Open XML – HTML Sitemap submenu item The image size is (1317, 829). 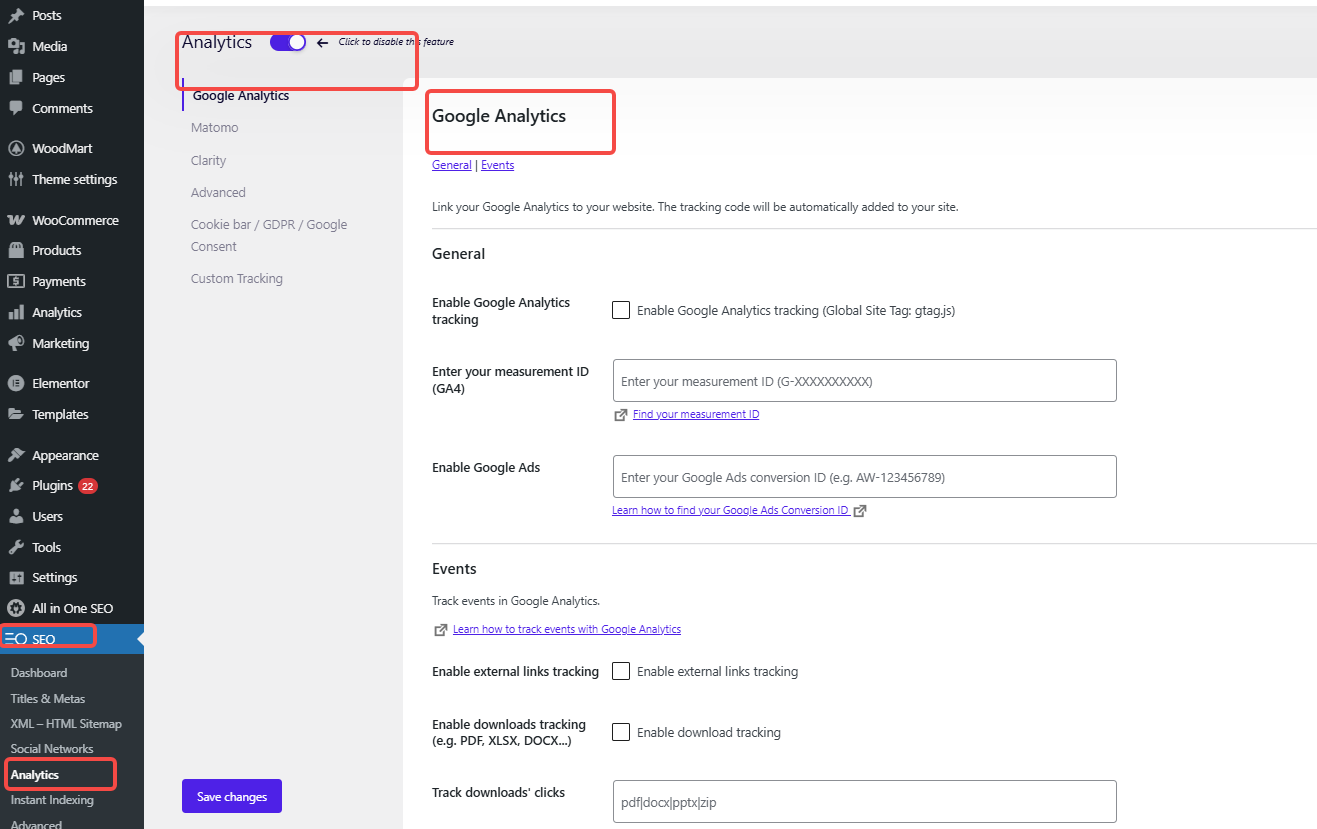point(66,723)
